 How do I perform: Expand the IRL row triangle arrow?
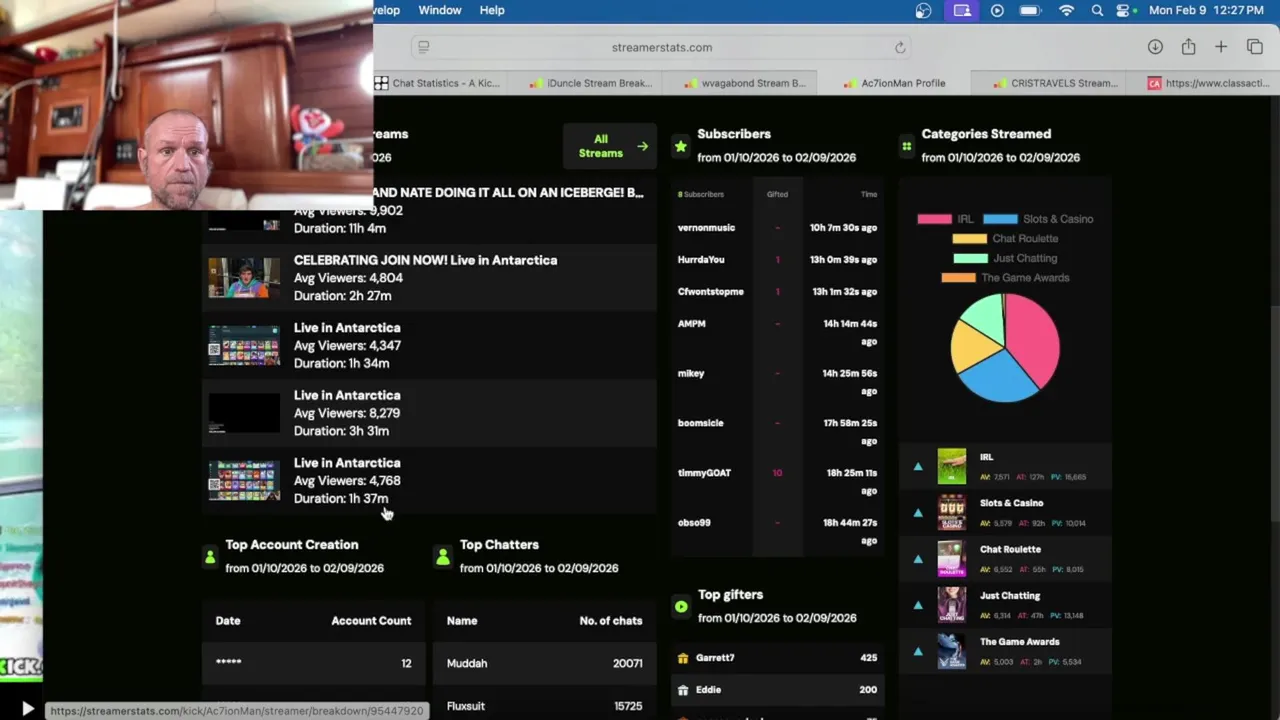pos(918,466)
